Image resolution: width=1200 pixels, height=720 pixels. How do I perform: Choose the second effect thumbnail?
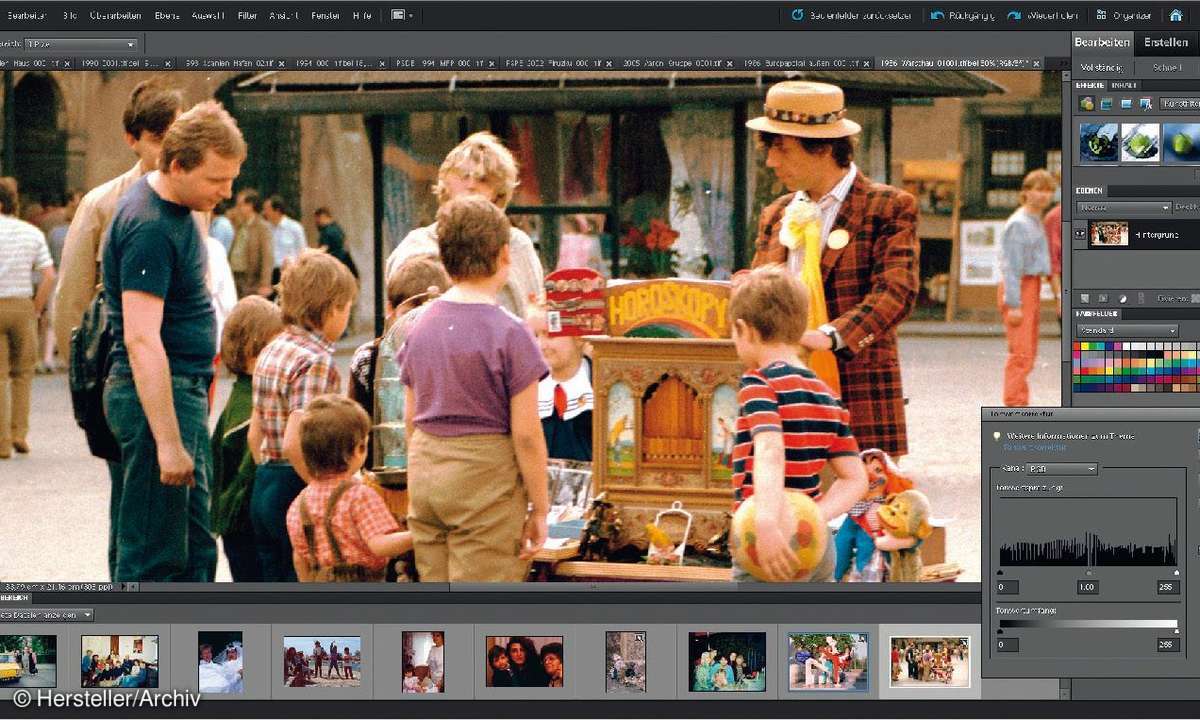[1140, 142]
